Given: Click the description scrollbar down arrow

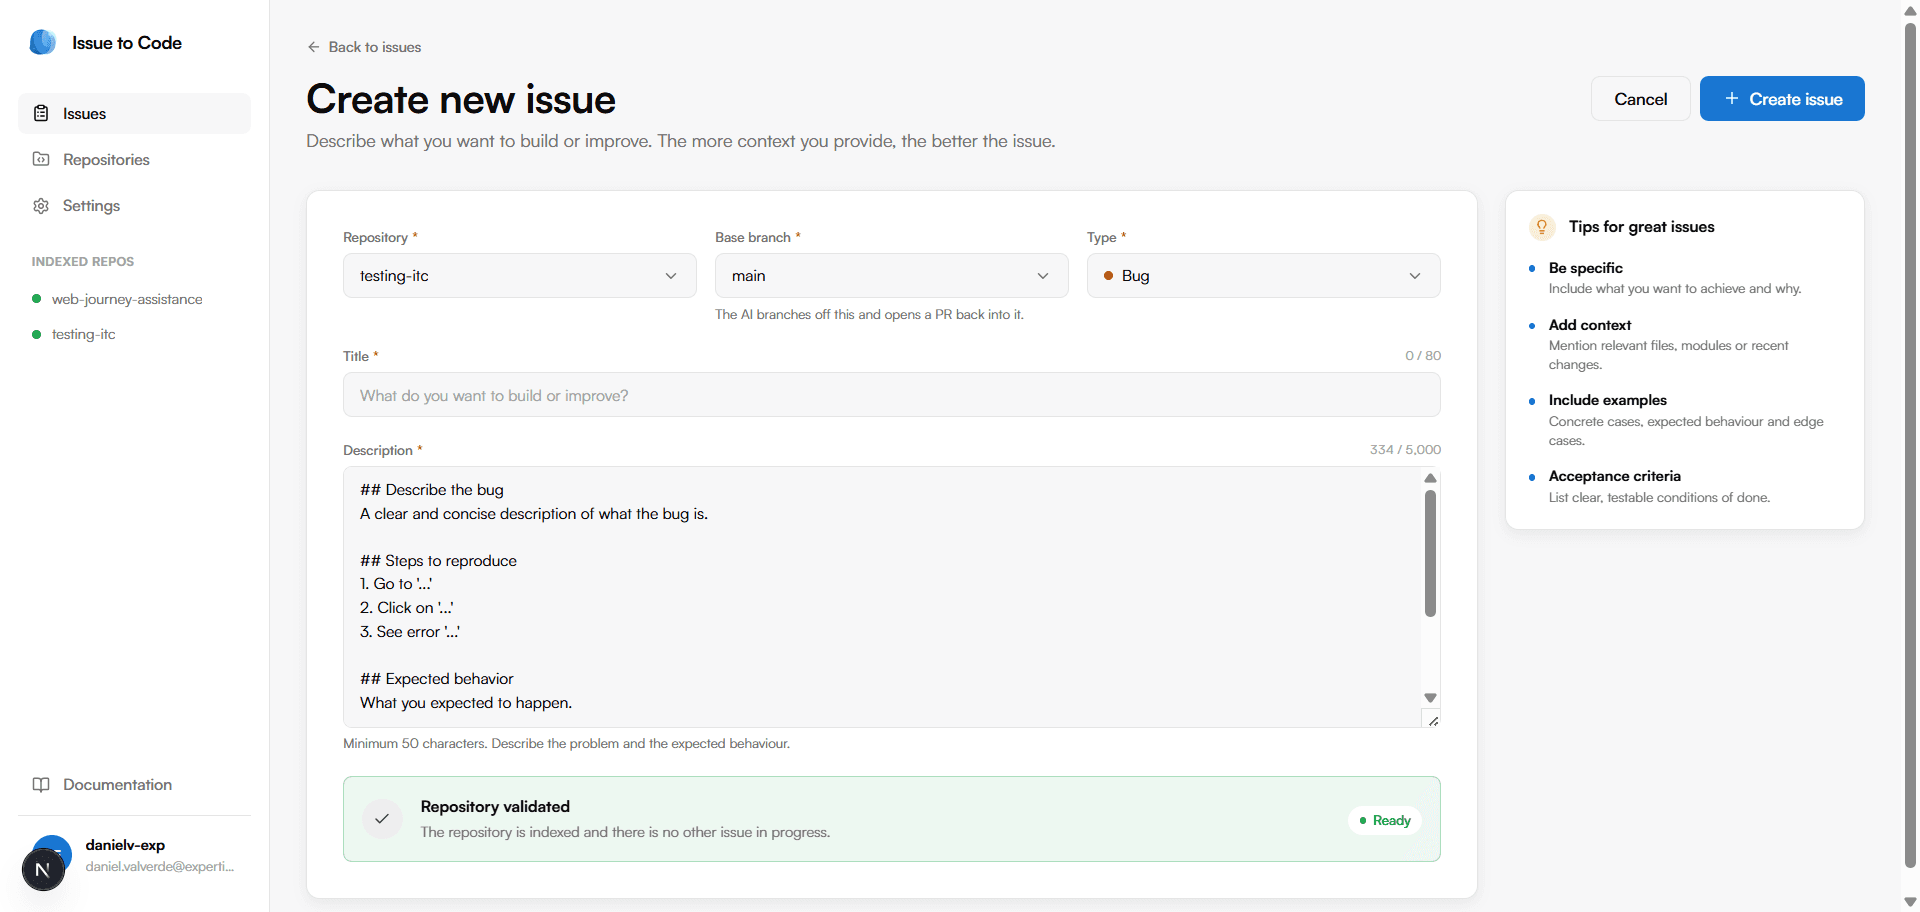Looking at the screenshot, I should tap(1430, 698).
